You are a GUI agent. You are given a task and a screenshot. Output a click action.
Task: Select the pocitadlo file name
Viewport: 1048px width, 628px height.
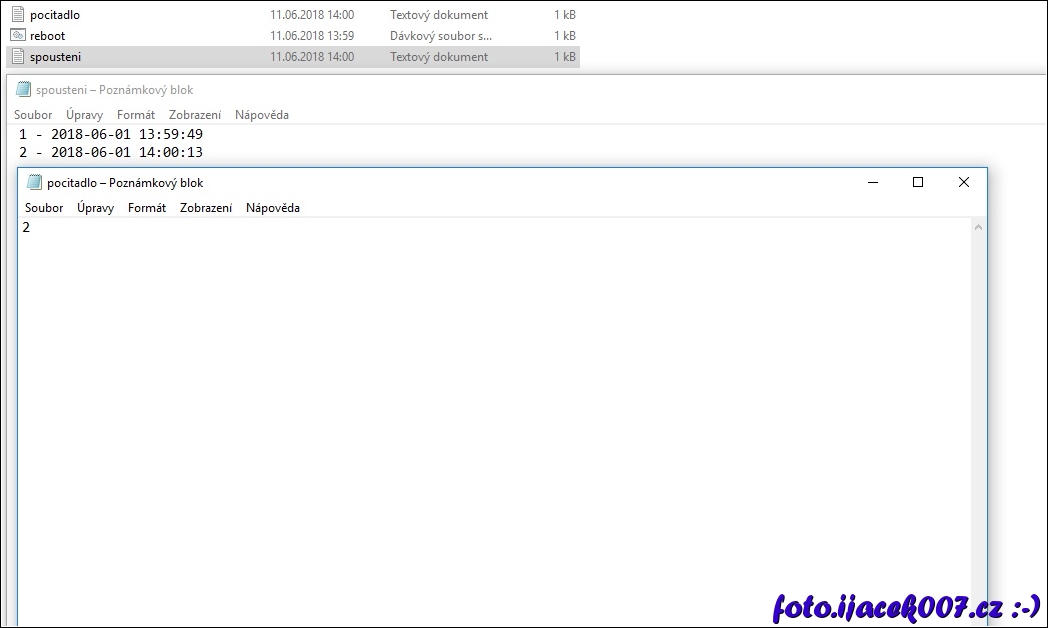55,15
